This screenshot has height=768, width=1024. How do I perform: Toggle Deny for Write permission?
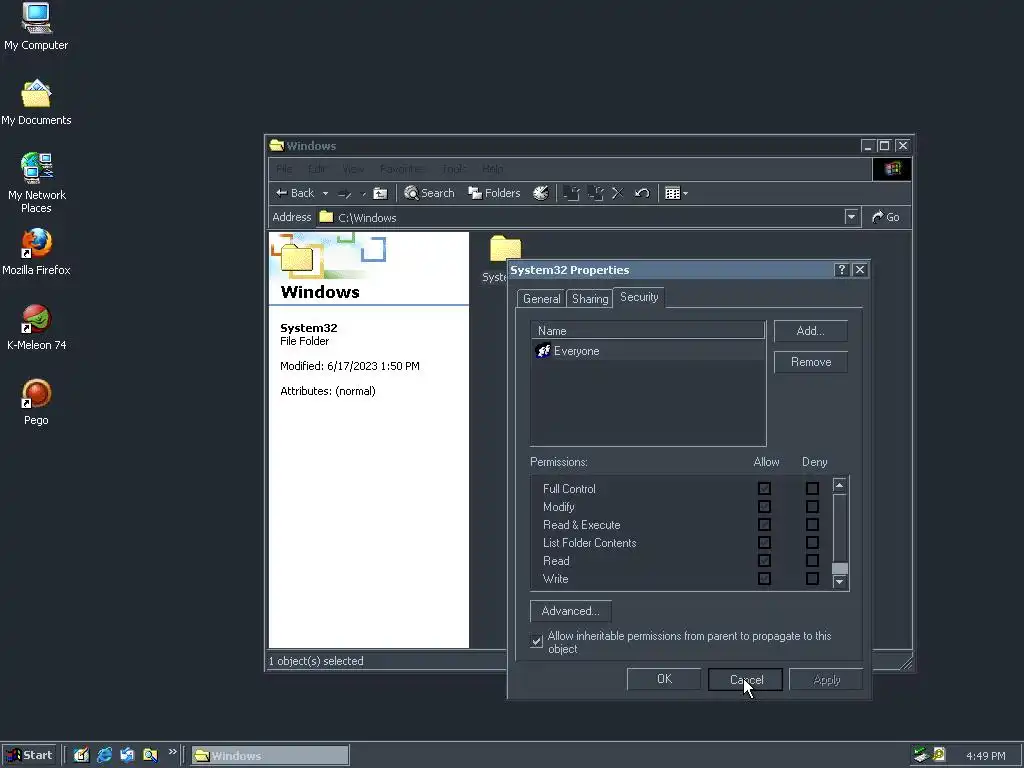pos(812,579)
